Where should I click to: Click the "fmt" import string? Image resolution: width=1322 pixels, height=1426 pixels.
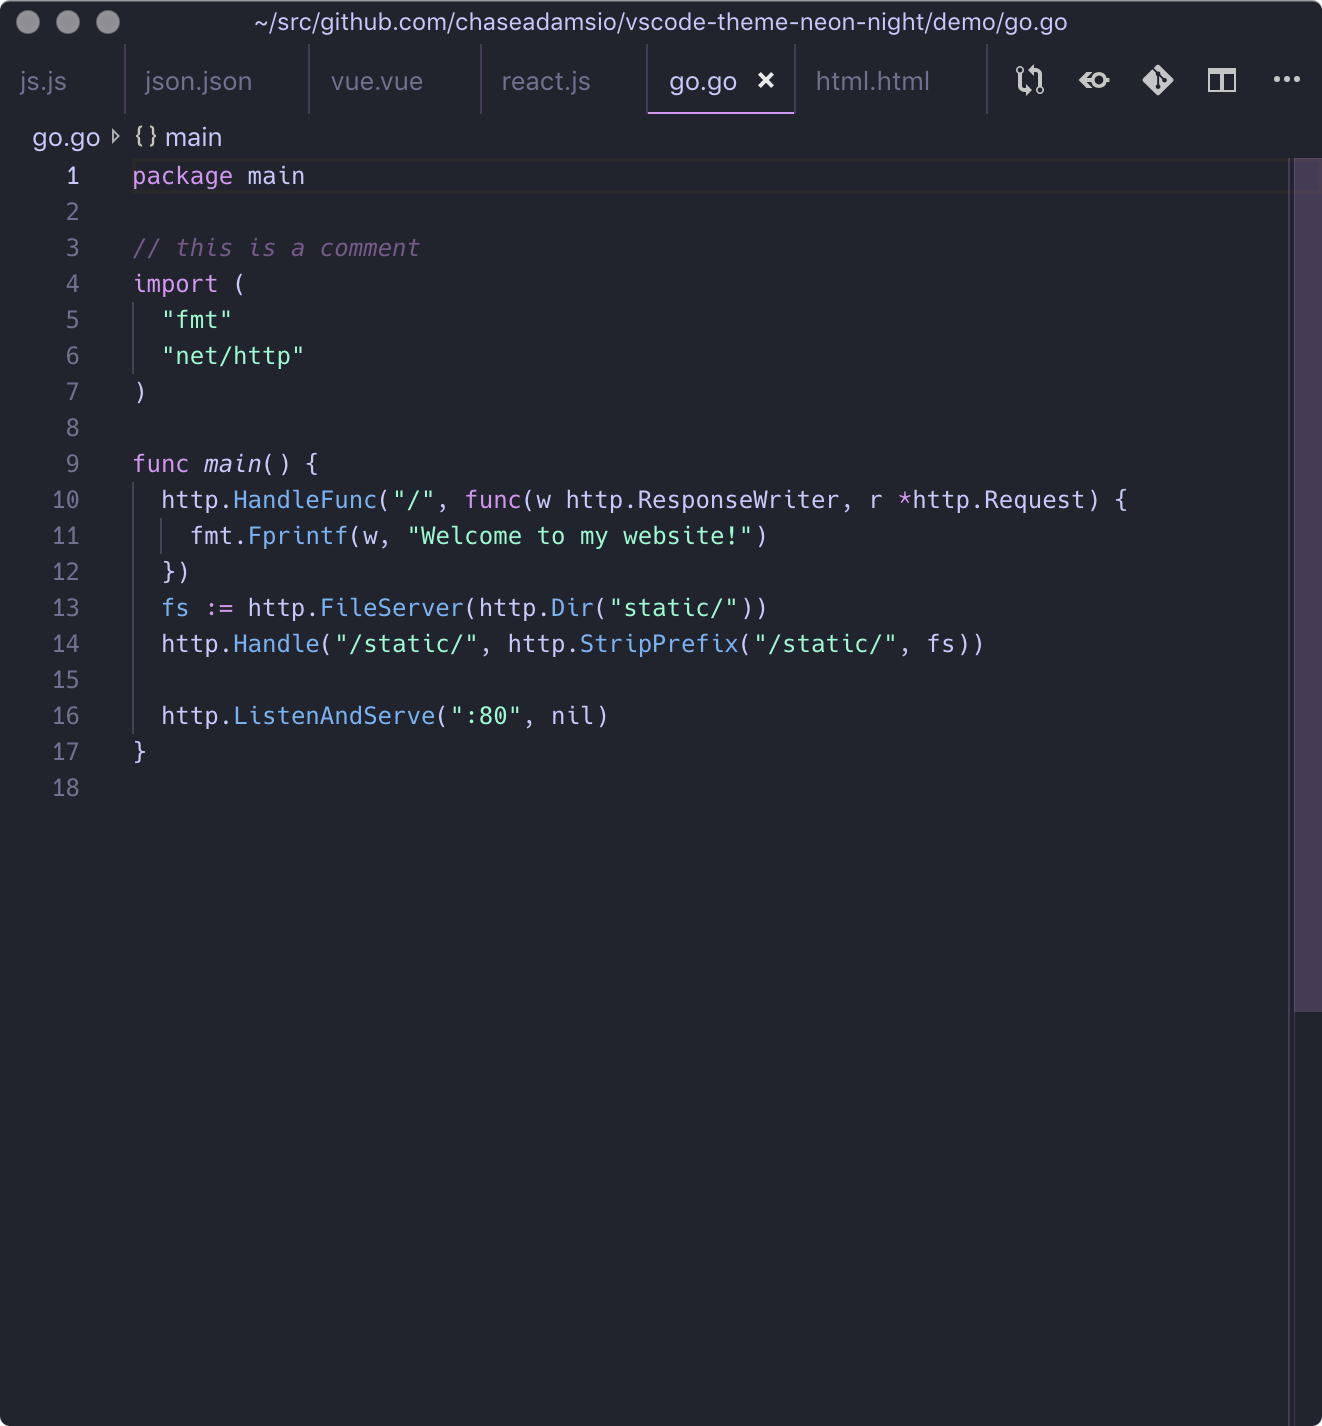point(197,320)
